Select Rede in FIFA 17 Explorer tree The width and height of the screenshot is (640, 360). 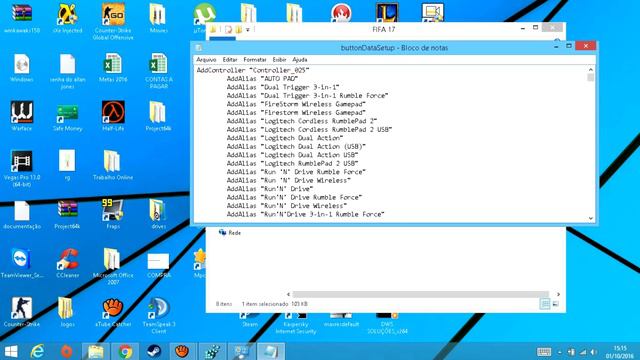point(230,233)
